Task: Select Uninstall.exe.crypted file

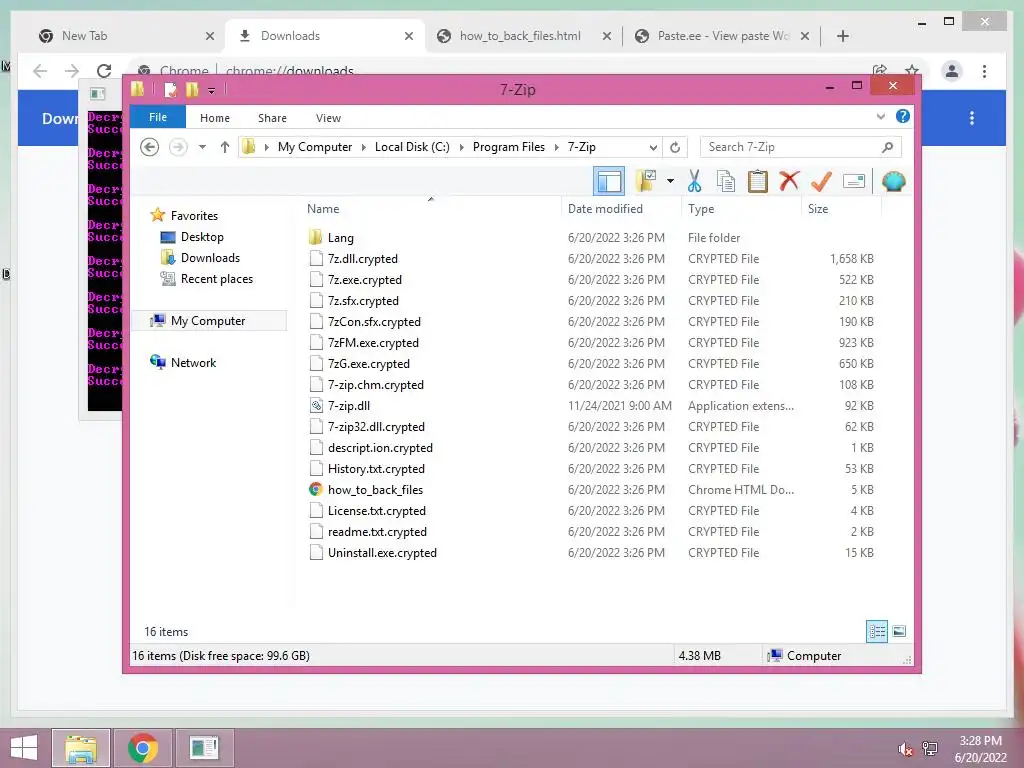Action: point(382,552)
